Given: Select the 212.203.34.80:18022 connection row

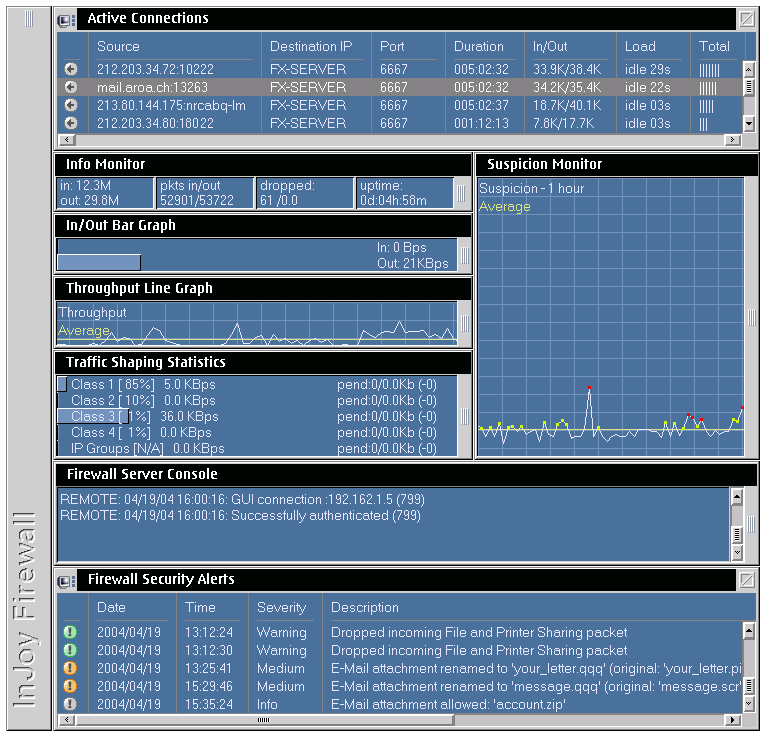Looking at the screenshot, I should tap(400, 123).
